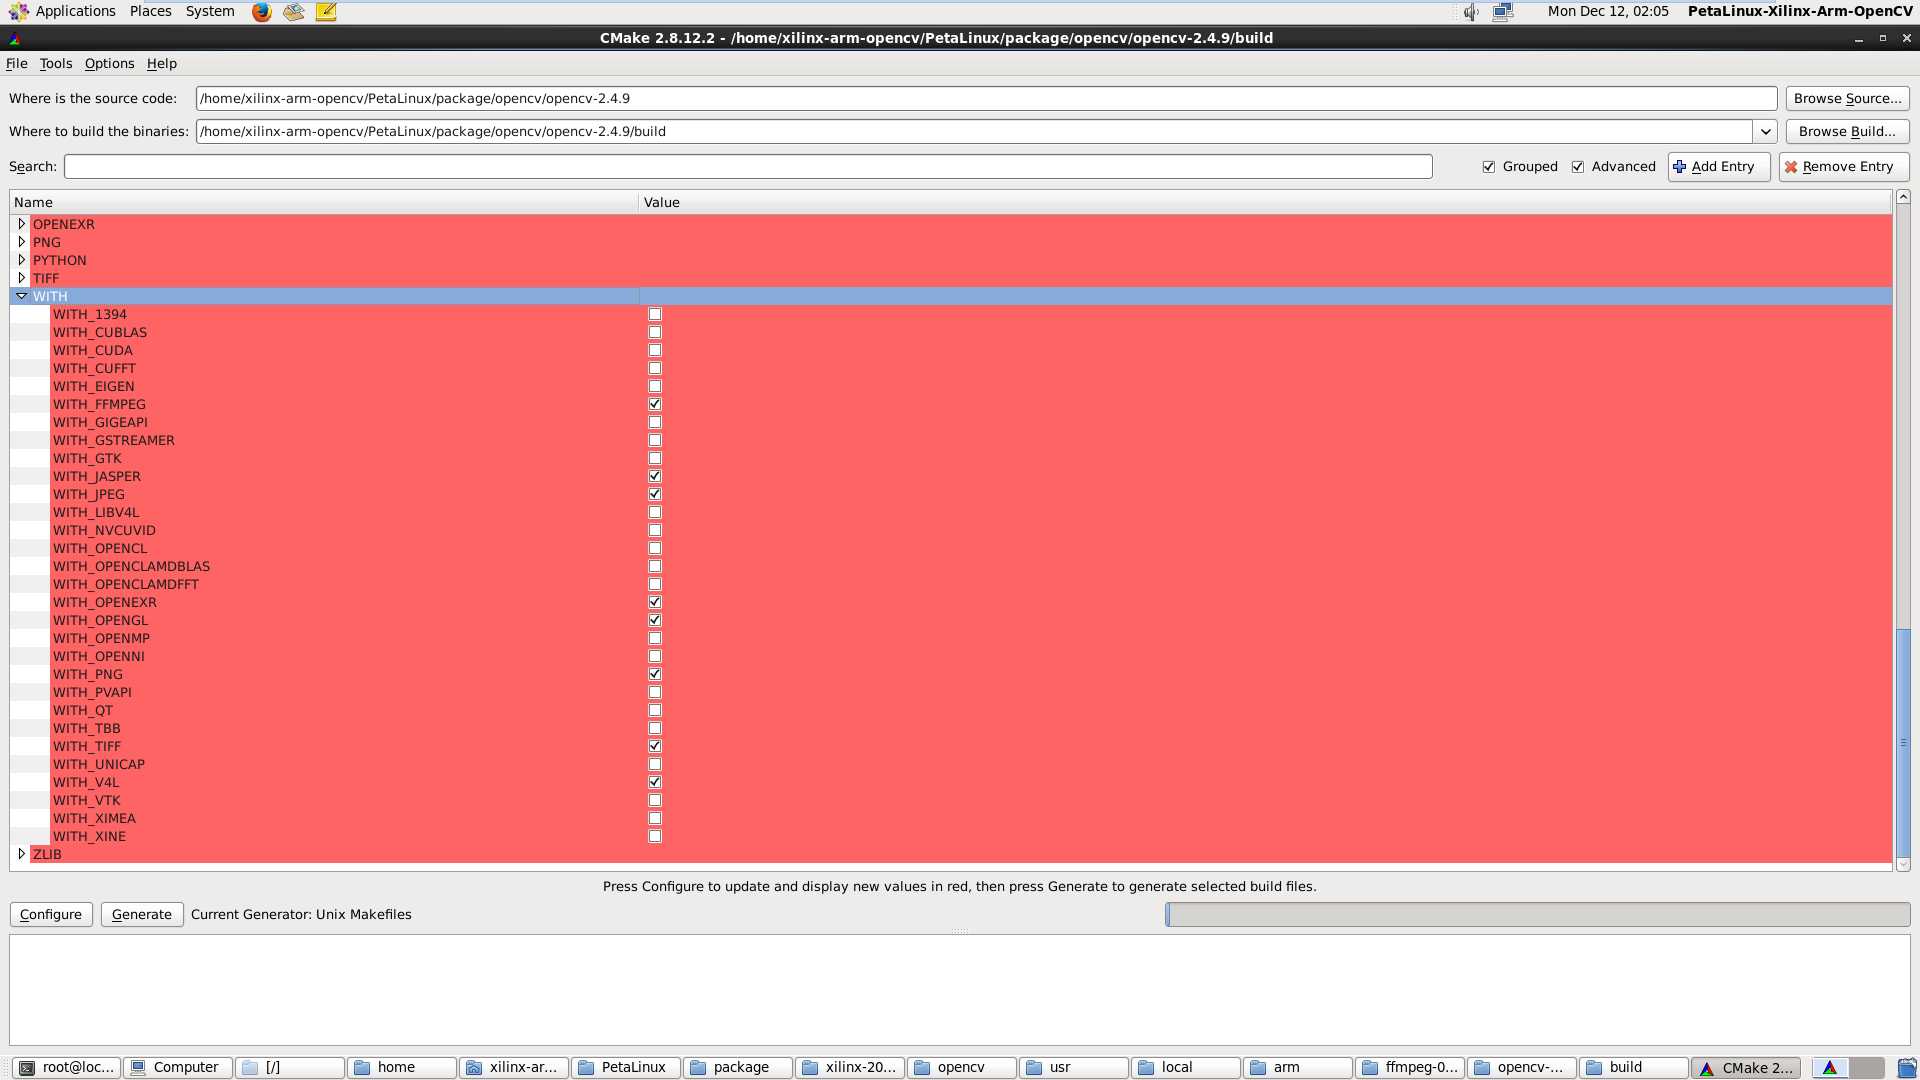Switch to xilinx-20... taskbar window
Screen dimensions: 1920x1080
[x=850, y=1068]
